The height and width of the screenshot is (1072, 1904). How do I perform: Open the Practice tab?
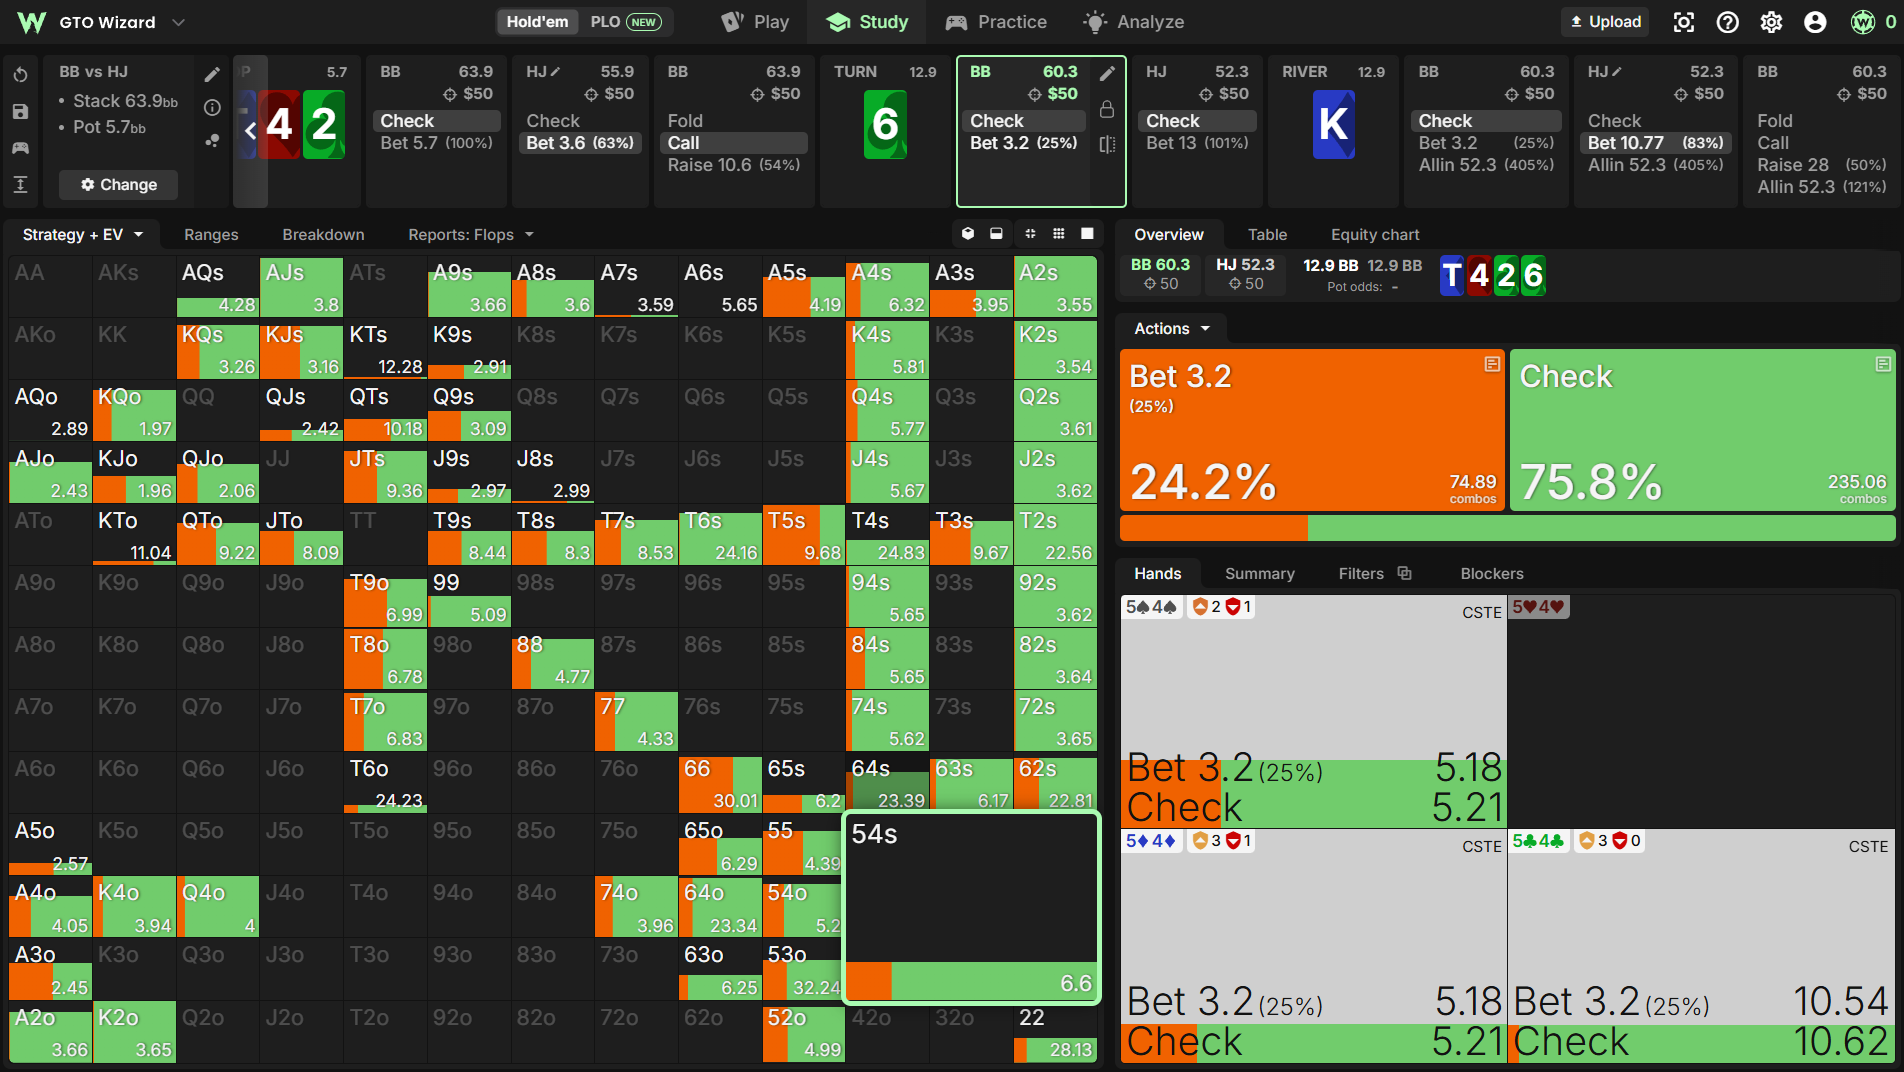[996, 22]
